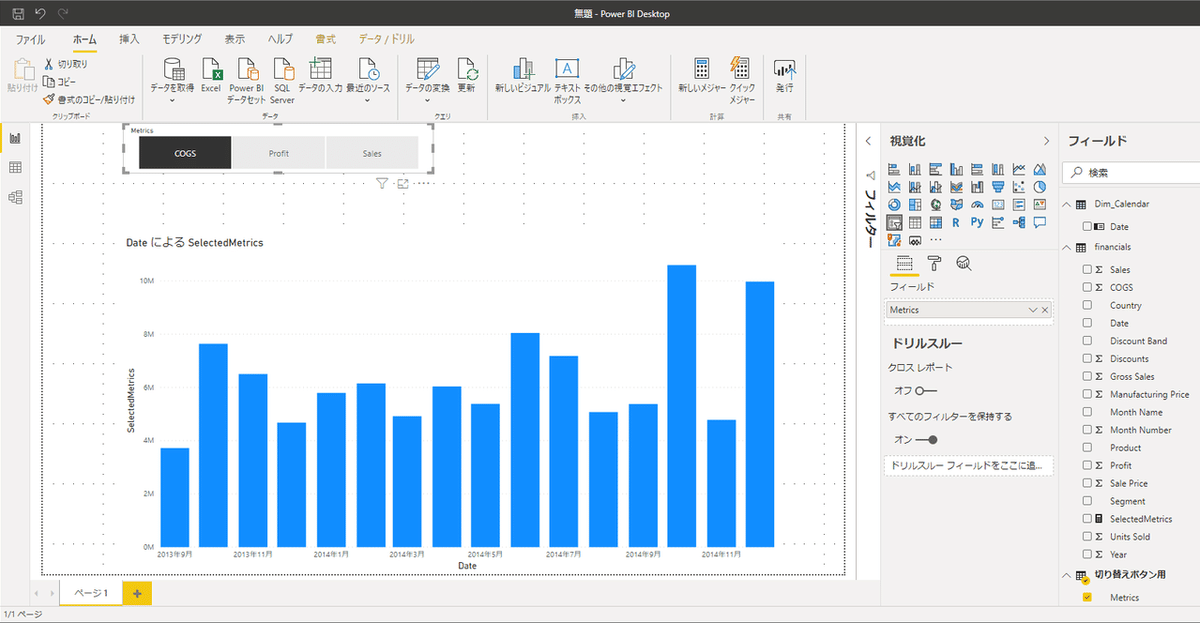Select the Python (Py) visual
This screenshot has height=623, width=1200.
click(x=977, y=222)
